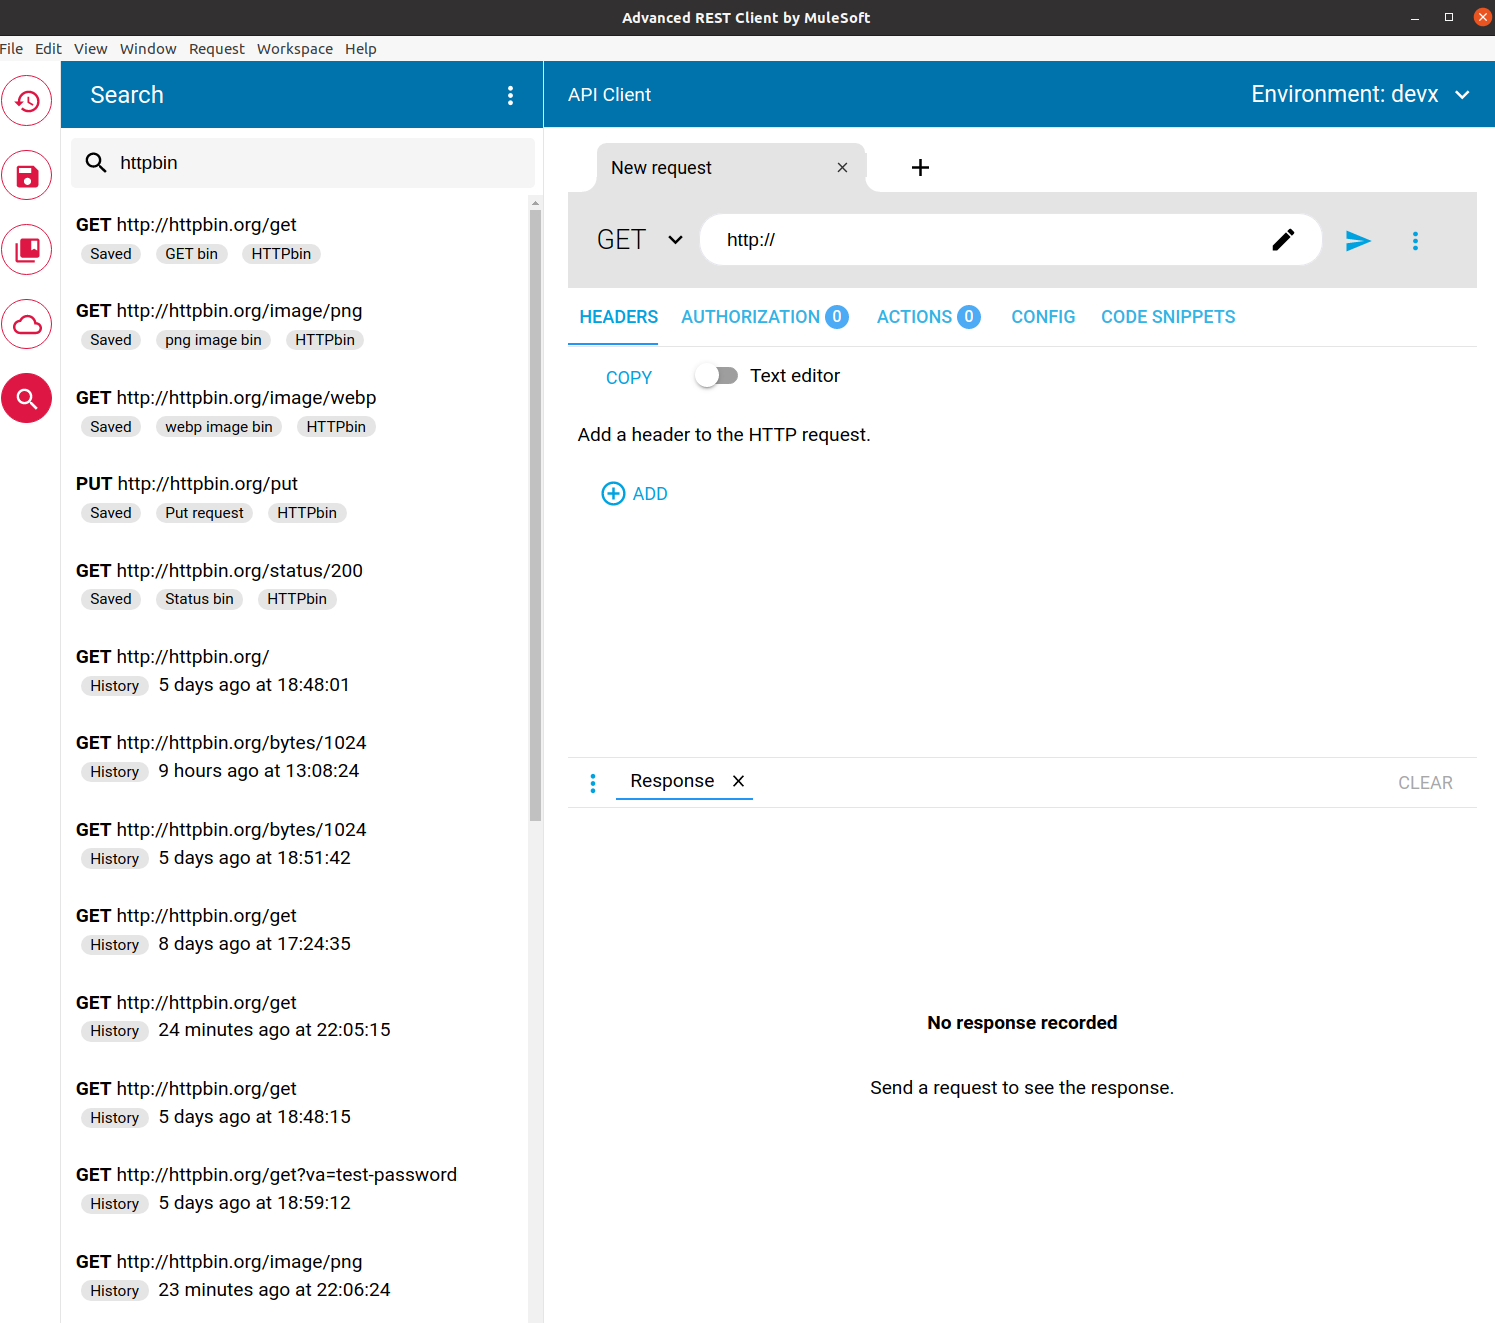The height and width of the screenshot is (1323, 1495).
Task: Click the magnifier icon in search field
Action: [96, 162]
